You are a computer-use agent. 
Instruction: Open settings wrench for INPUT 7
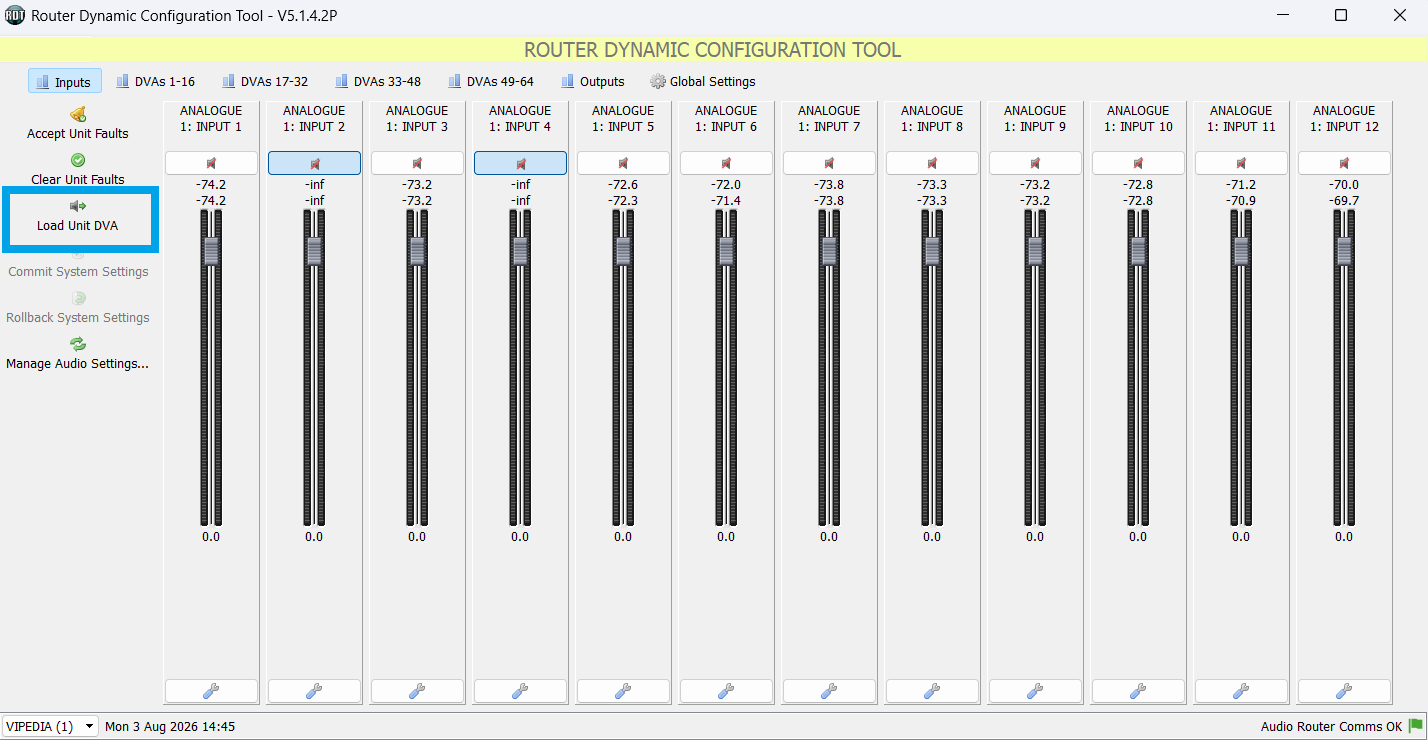pos(829,691)
